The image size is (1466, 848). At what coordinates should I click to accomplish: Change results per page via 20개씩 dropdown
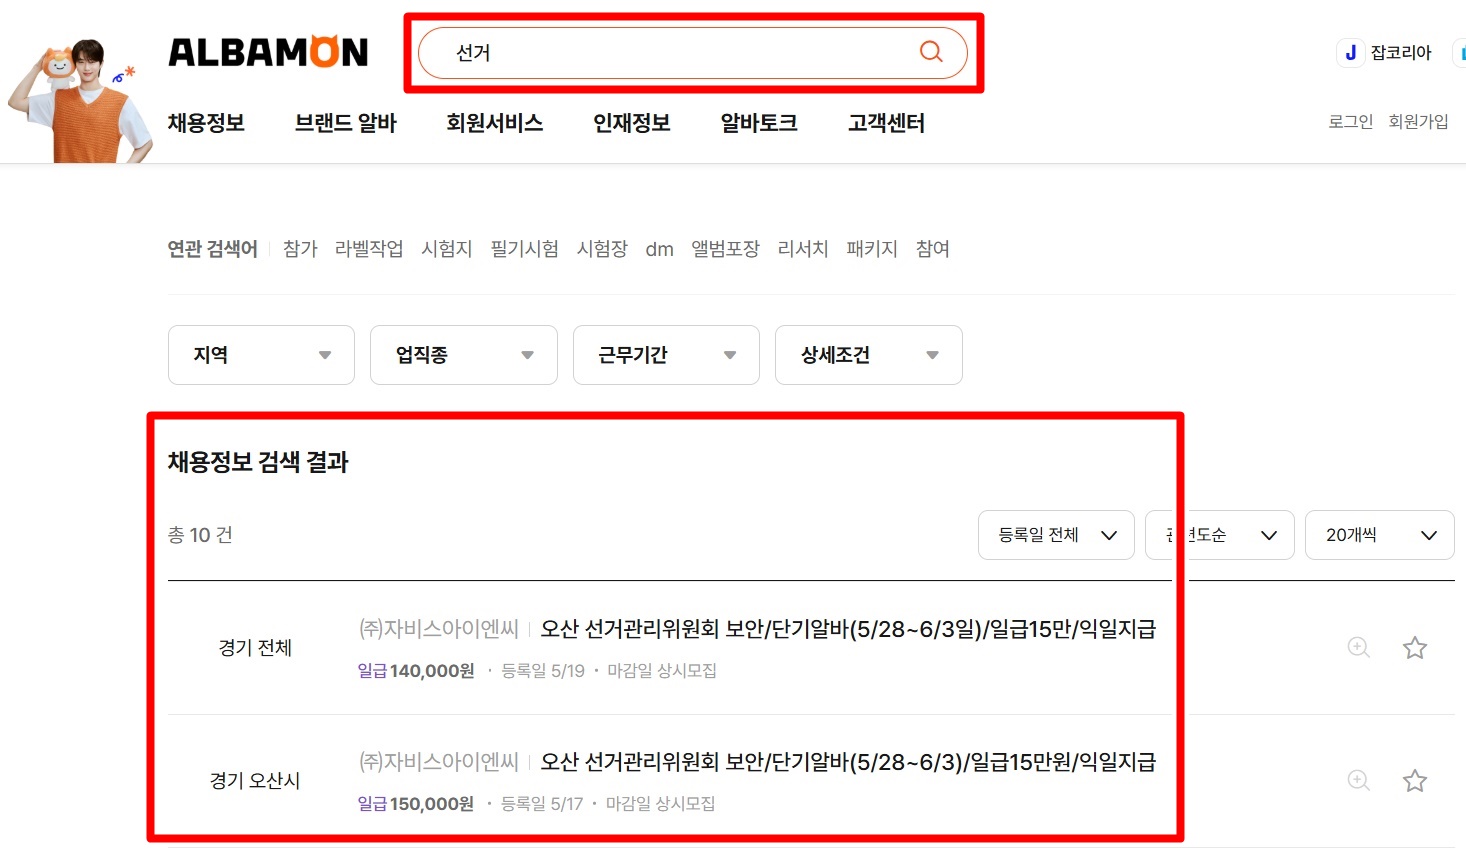[1380, 535]
